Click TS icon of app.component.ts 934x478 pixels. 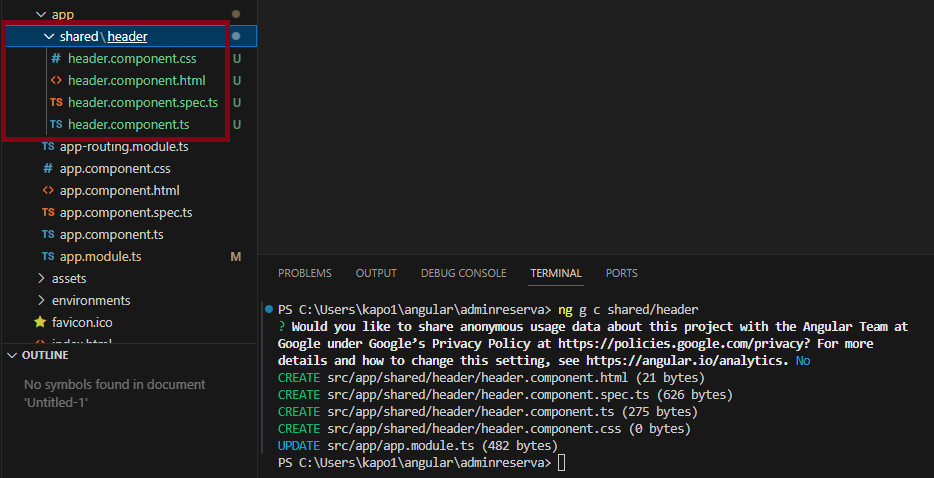click(x=48, y=234)
